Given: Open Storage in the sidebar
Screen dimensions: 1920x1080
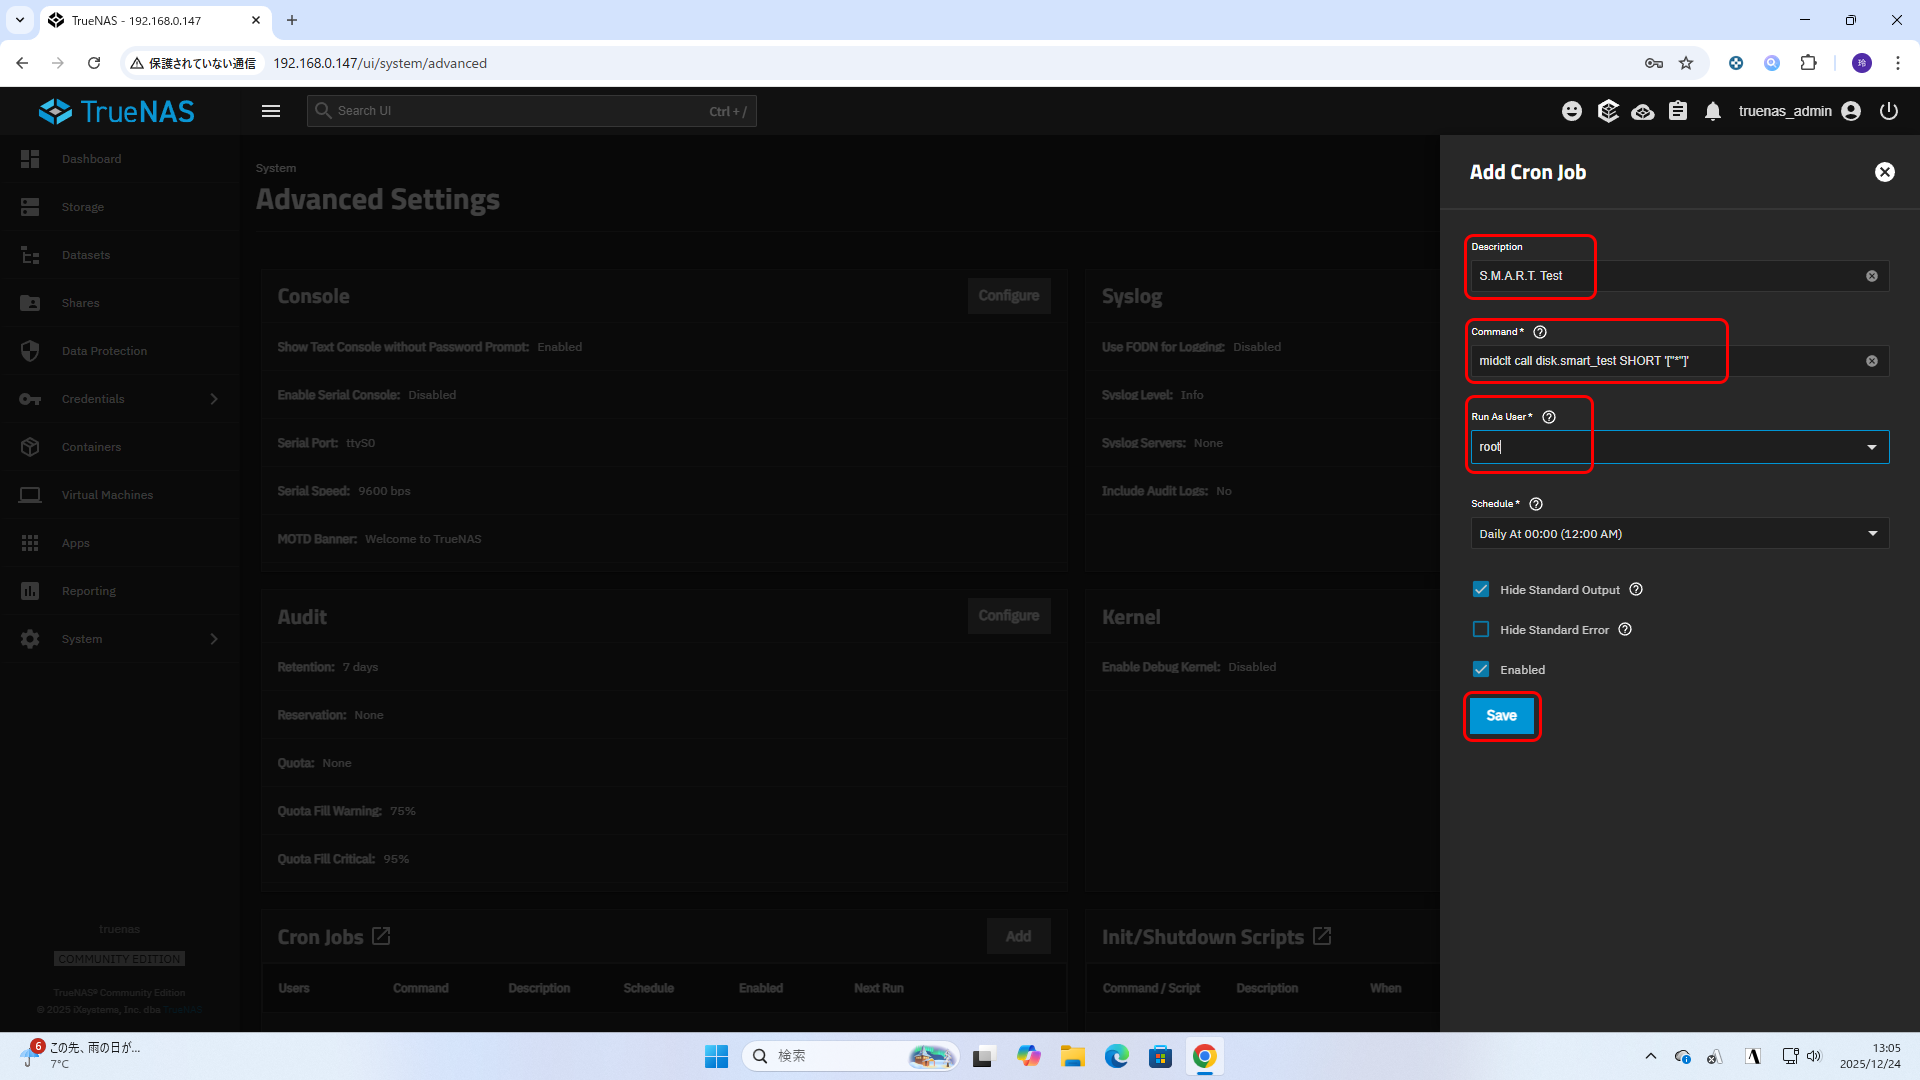Looking at the screenshot, I should (83, 207).
